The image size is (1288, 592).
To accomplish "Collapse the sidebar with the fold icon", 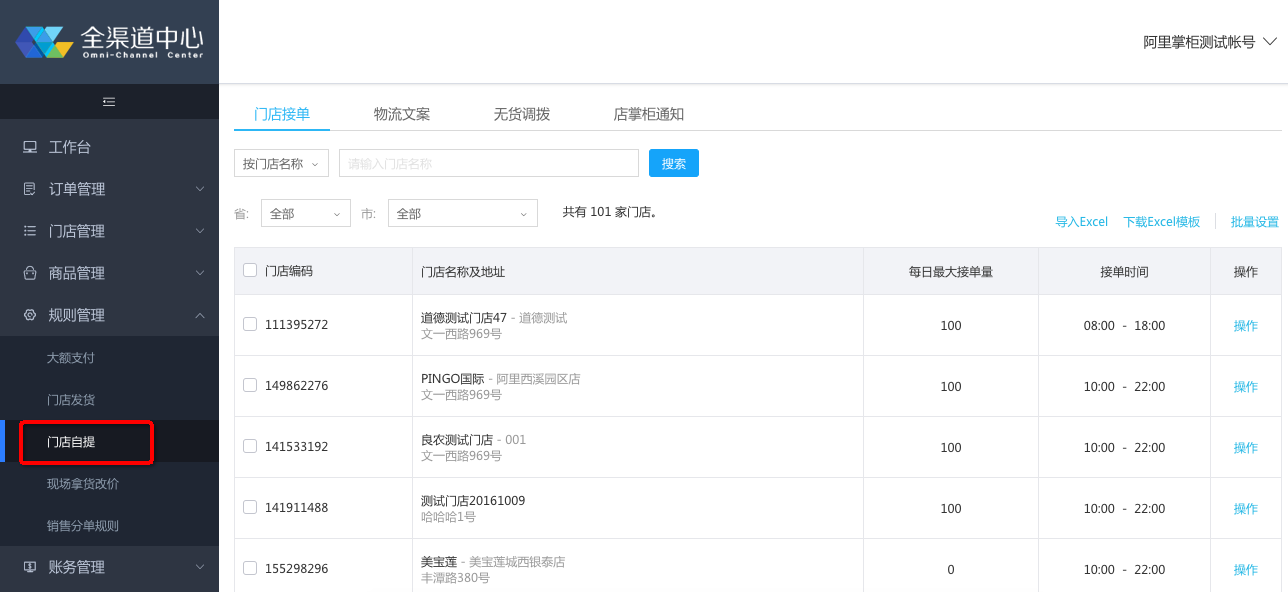I will pos(109,101).
